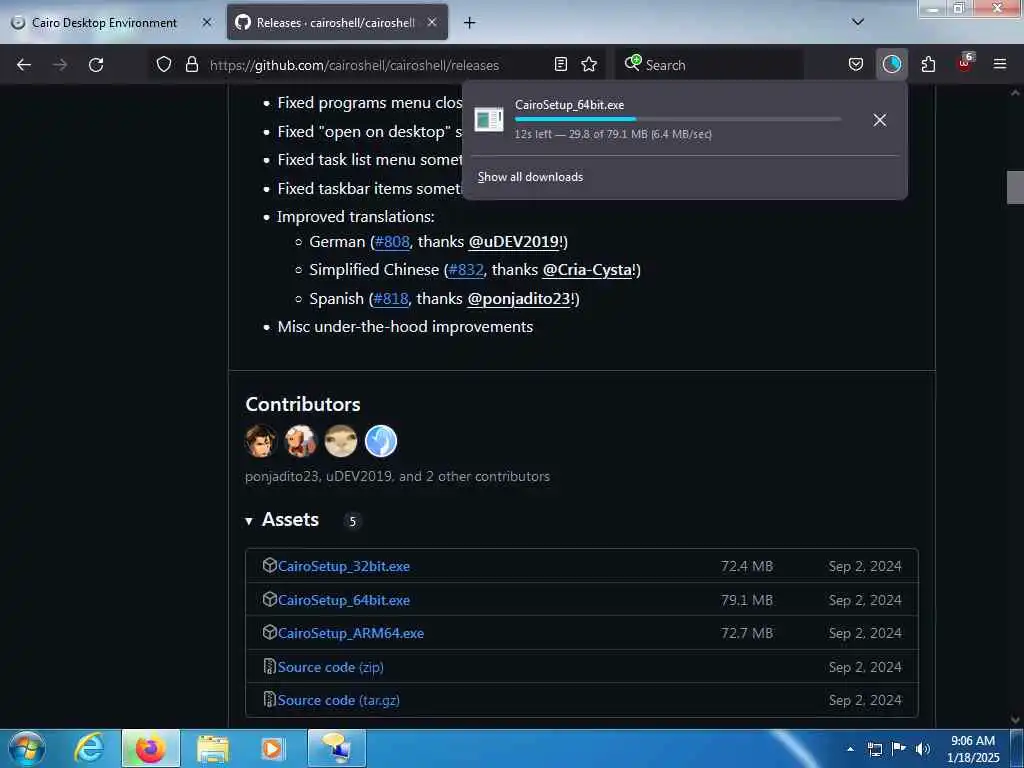Select the Releases cairoshell tab
The height and width of the screenshot is (768, 1024).
click(x=335, y=23)
